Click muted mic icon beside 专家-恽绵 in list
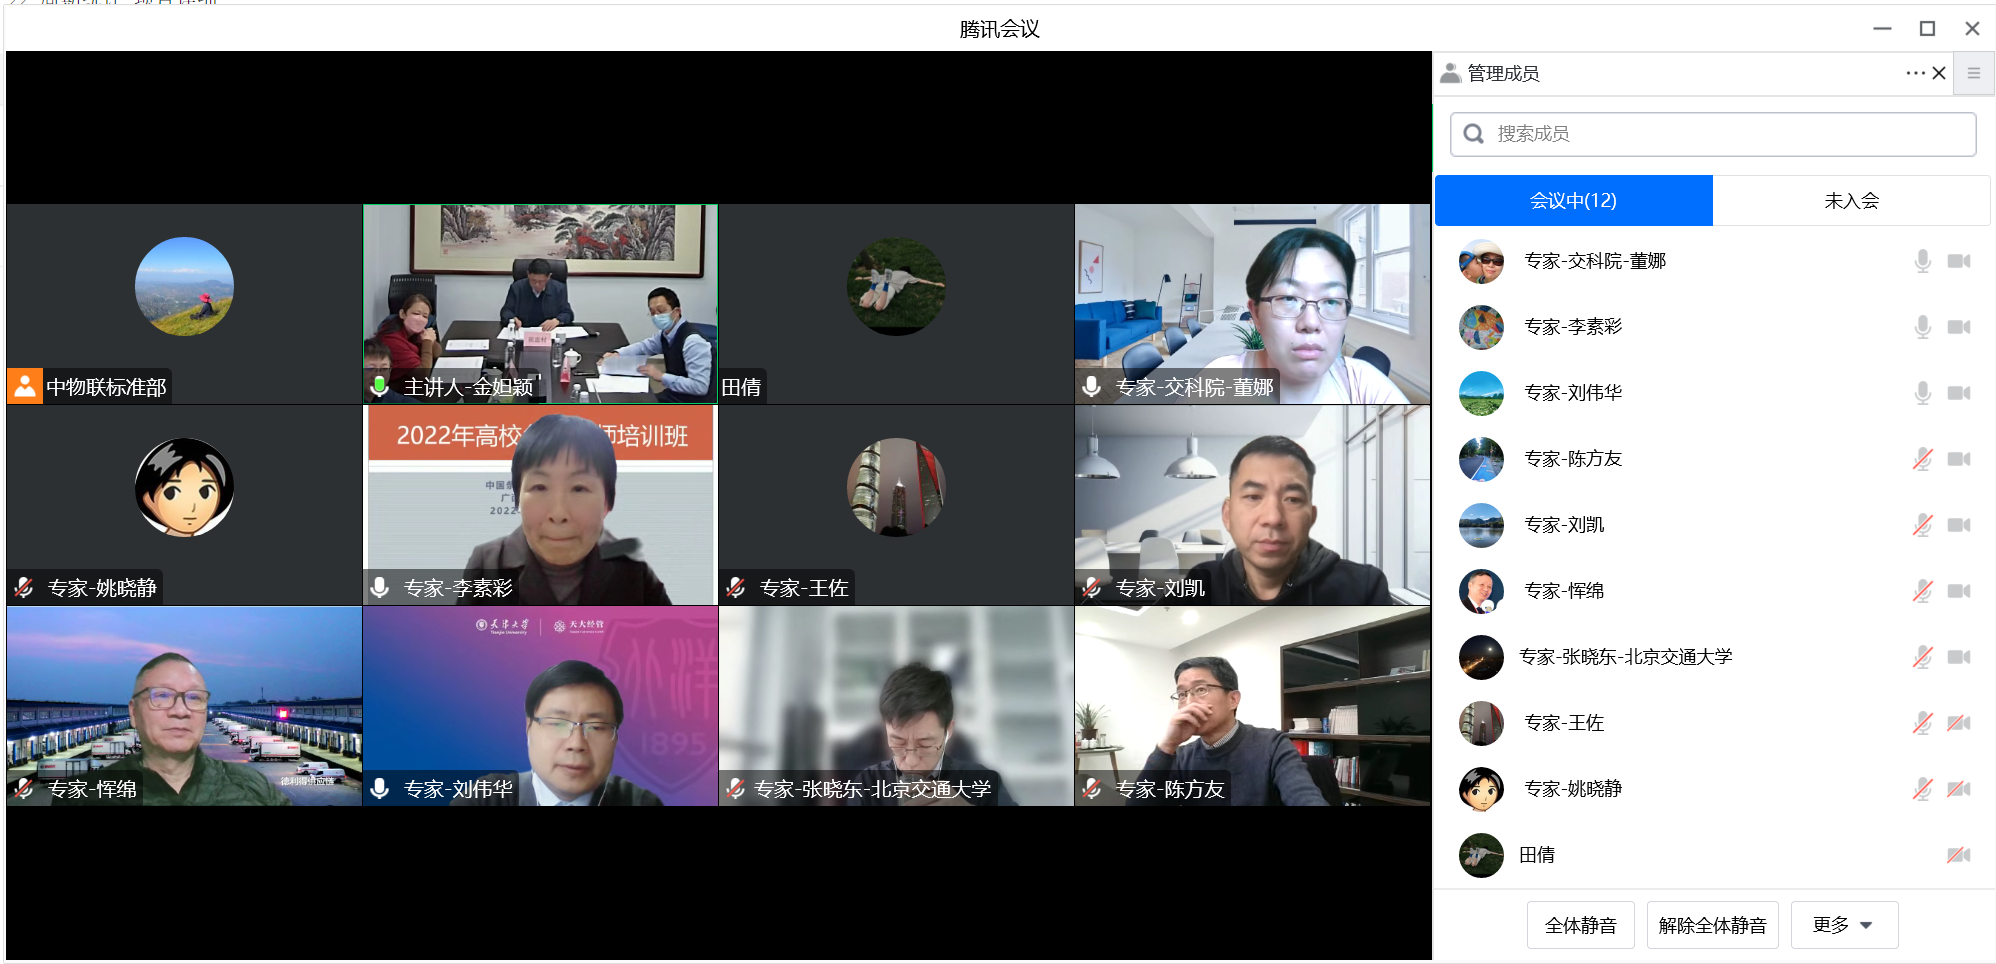Image resolution: width=1996 pixels, height=964 pixels. click(1922, 591)
